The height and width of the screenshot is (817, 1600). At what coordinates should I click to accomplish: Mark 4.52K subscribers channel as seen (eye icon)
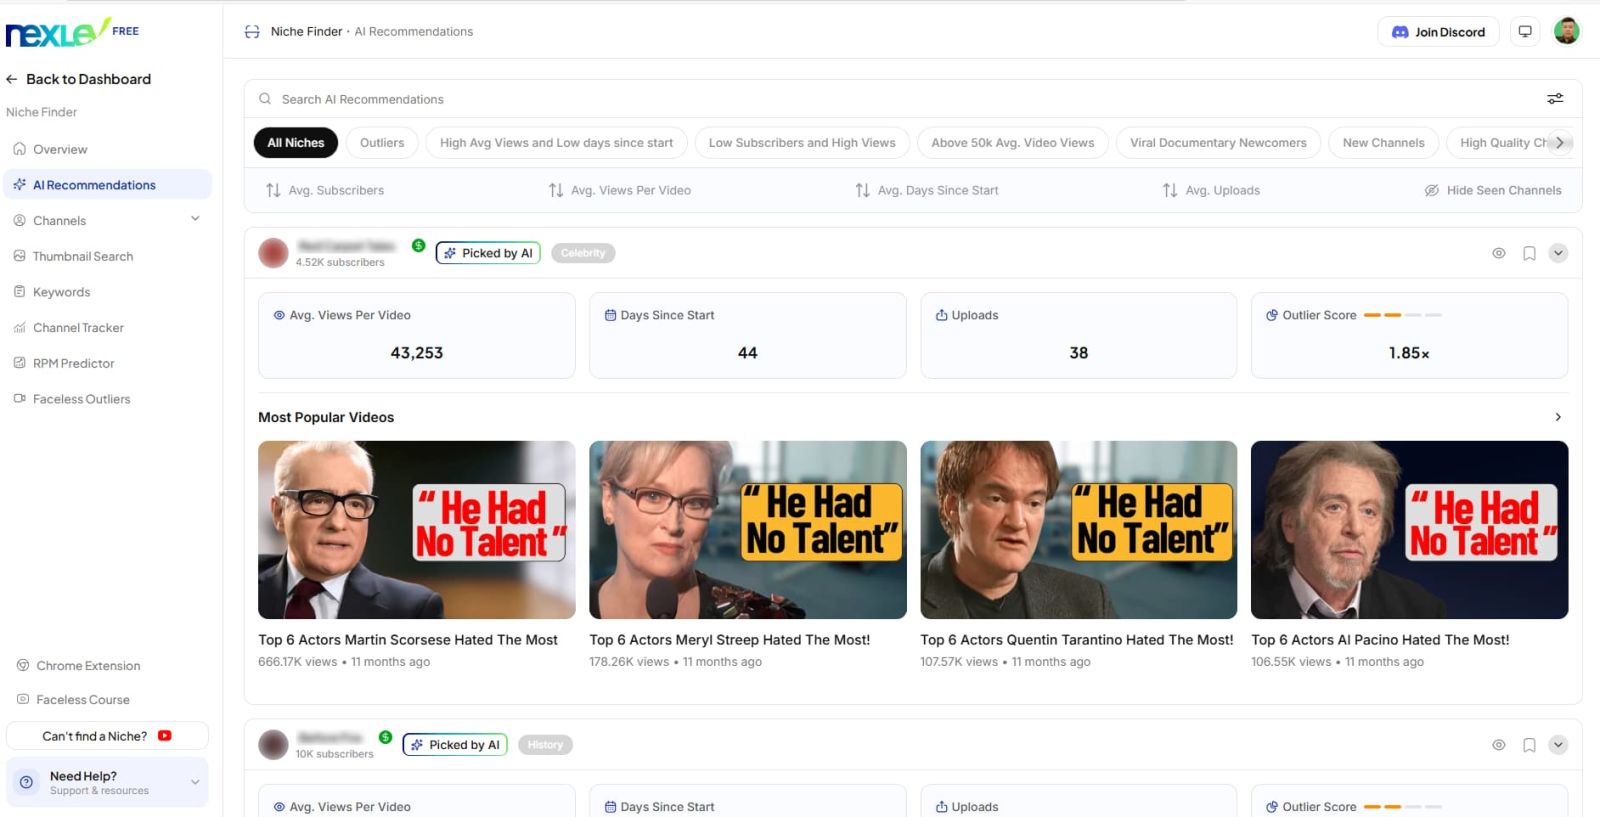1498,253
